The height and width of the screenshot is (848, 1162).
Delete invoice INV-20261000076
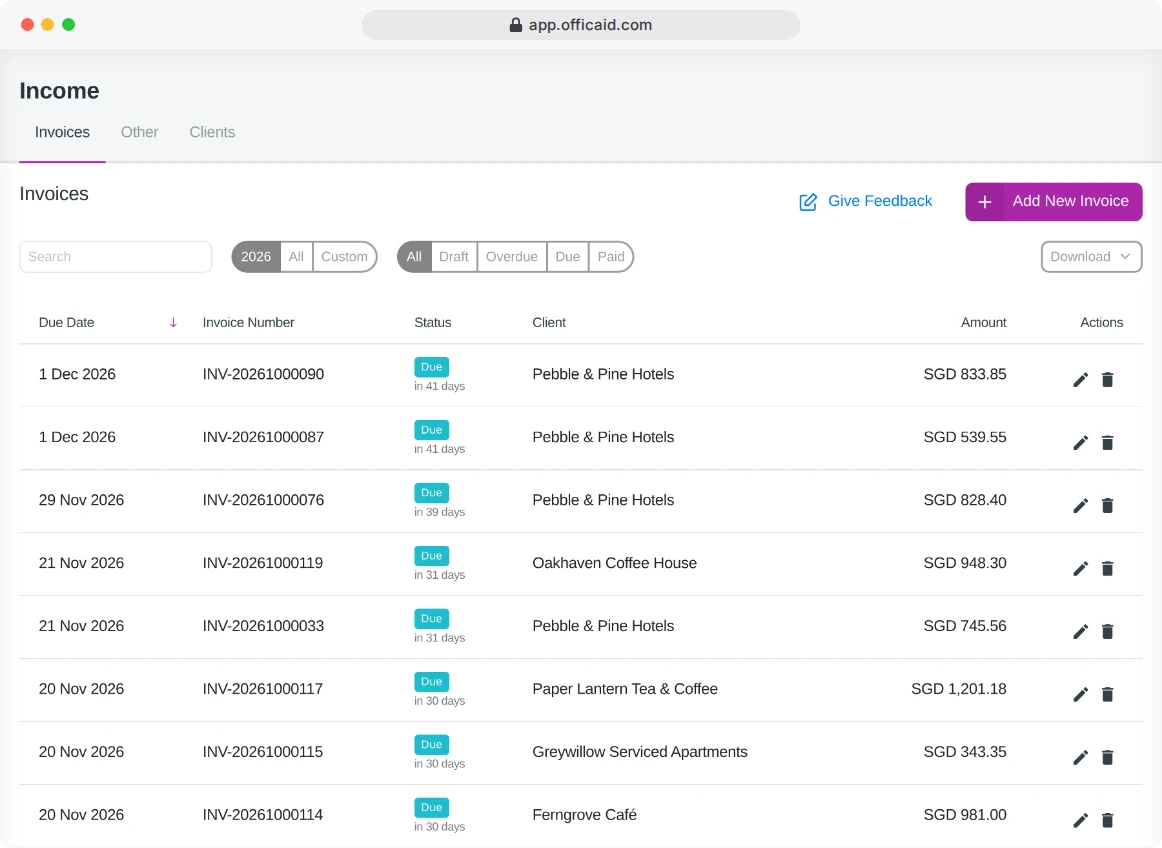(x=1107, y=506)
